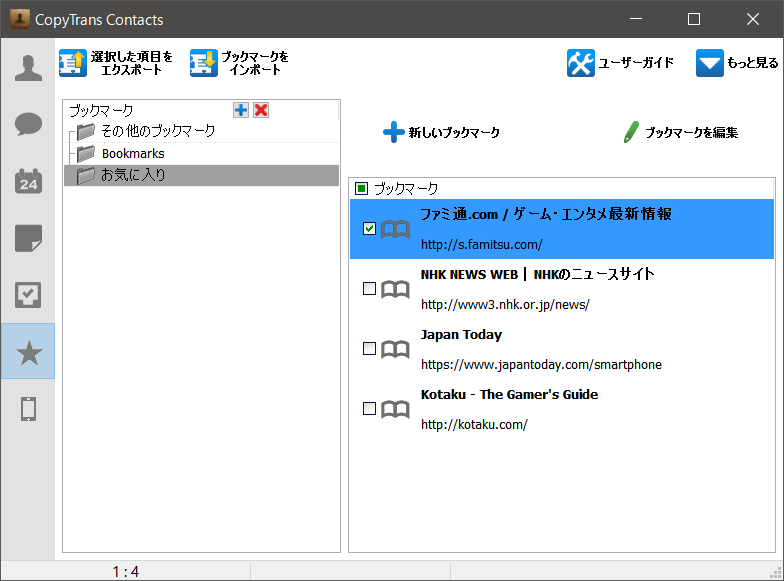
Task: Minimize the CopyTrans Contacts window
Action: (x=636, y=19)
